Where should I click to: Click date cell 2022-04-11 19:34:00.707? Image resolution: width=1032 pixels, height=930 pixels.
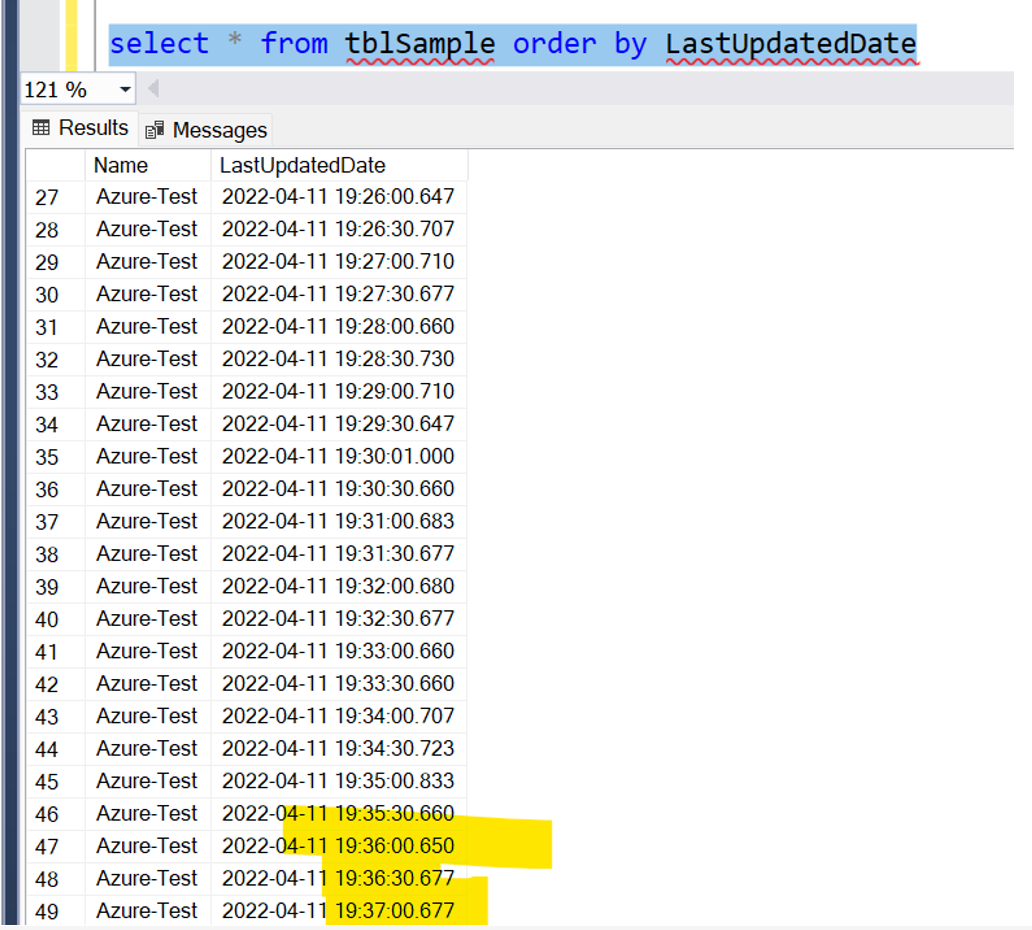[x=339, y=716]
